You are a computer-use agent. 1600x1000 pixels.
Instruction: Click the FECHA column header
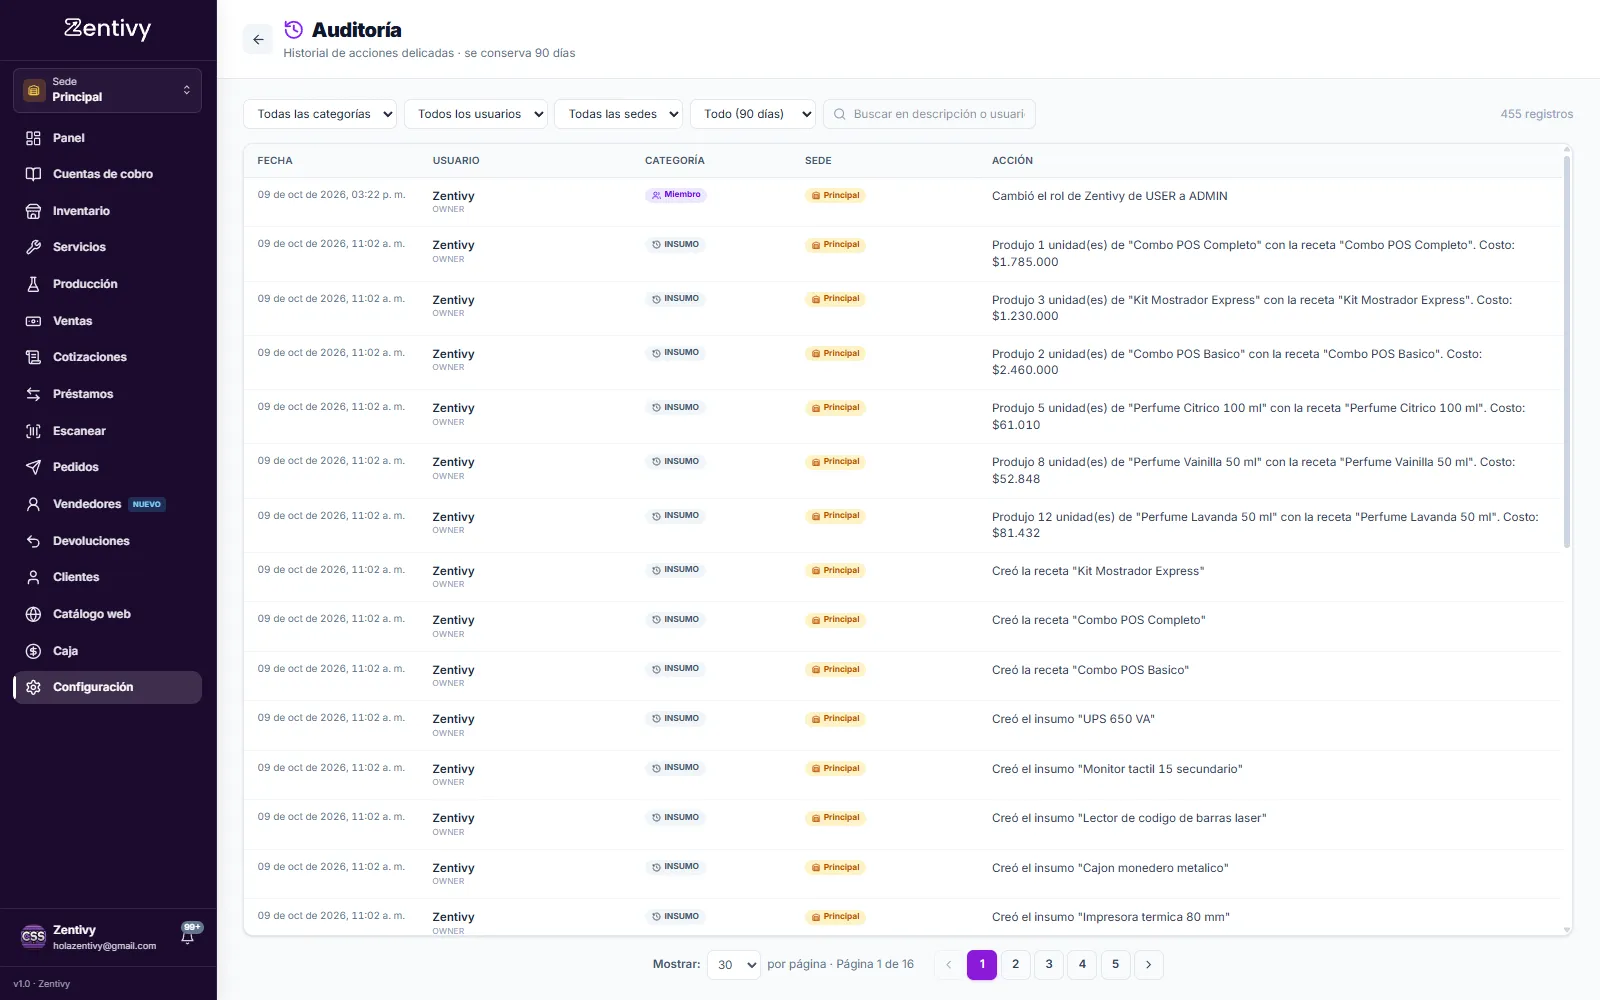click(275, 160)
